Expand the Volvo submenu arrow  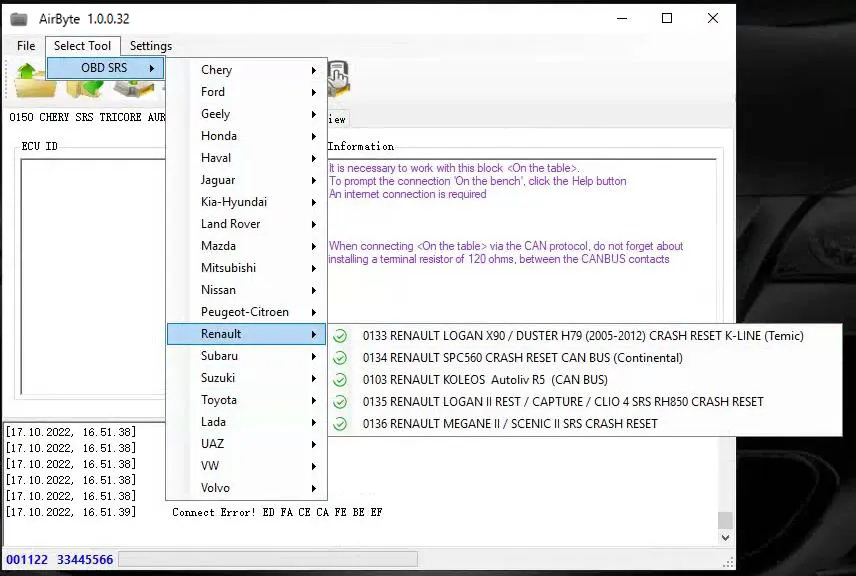click(314, 488)
